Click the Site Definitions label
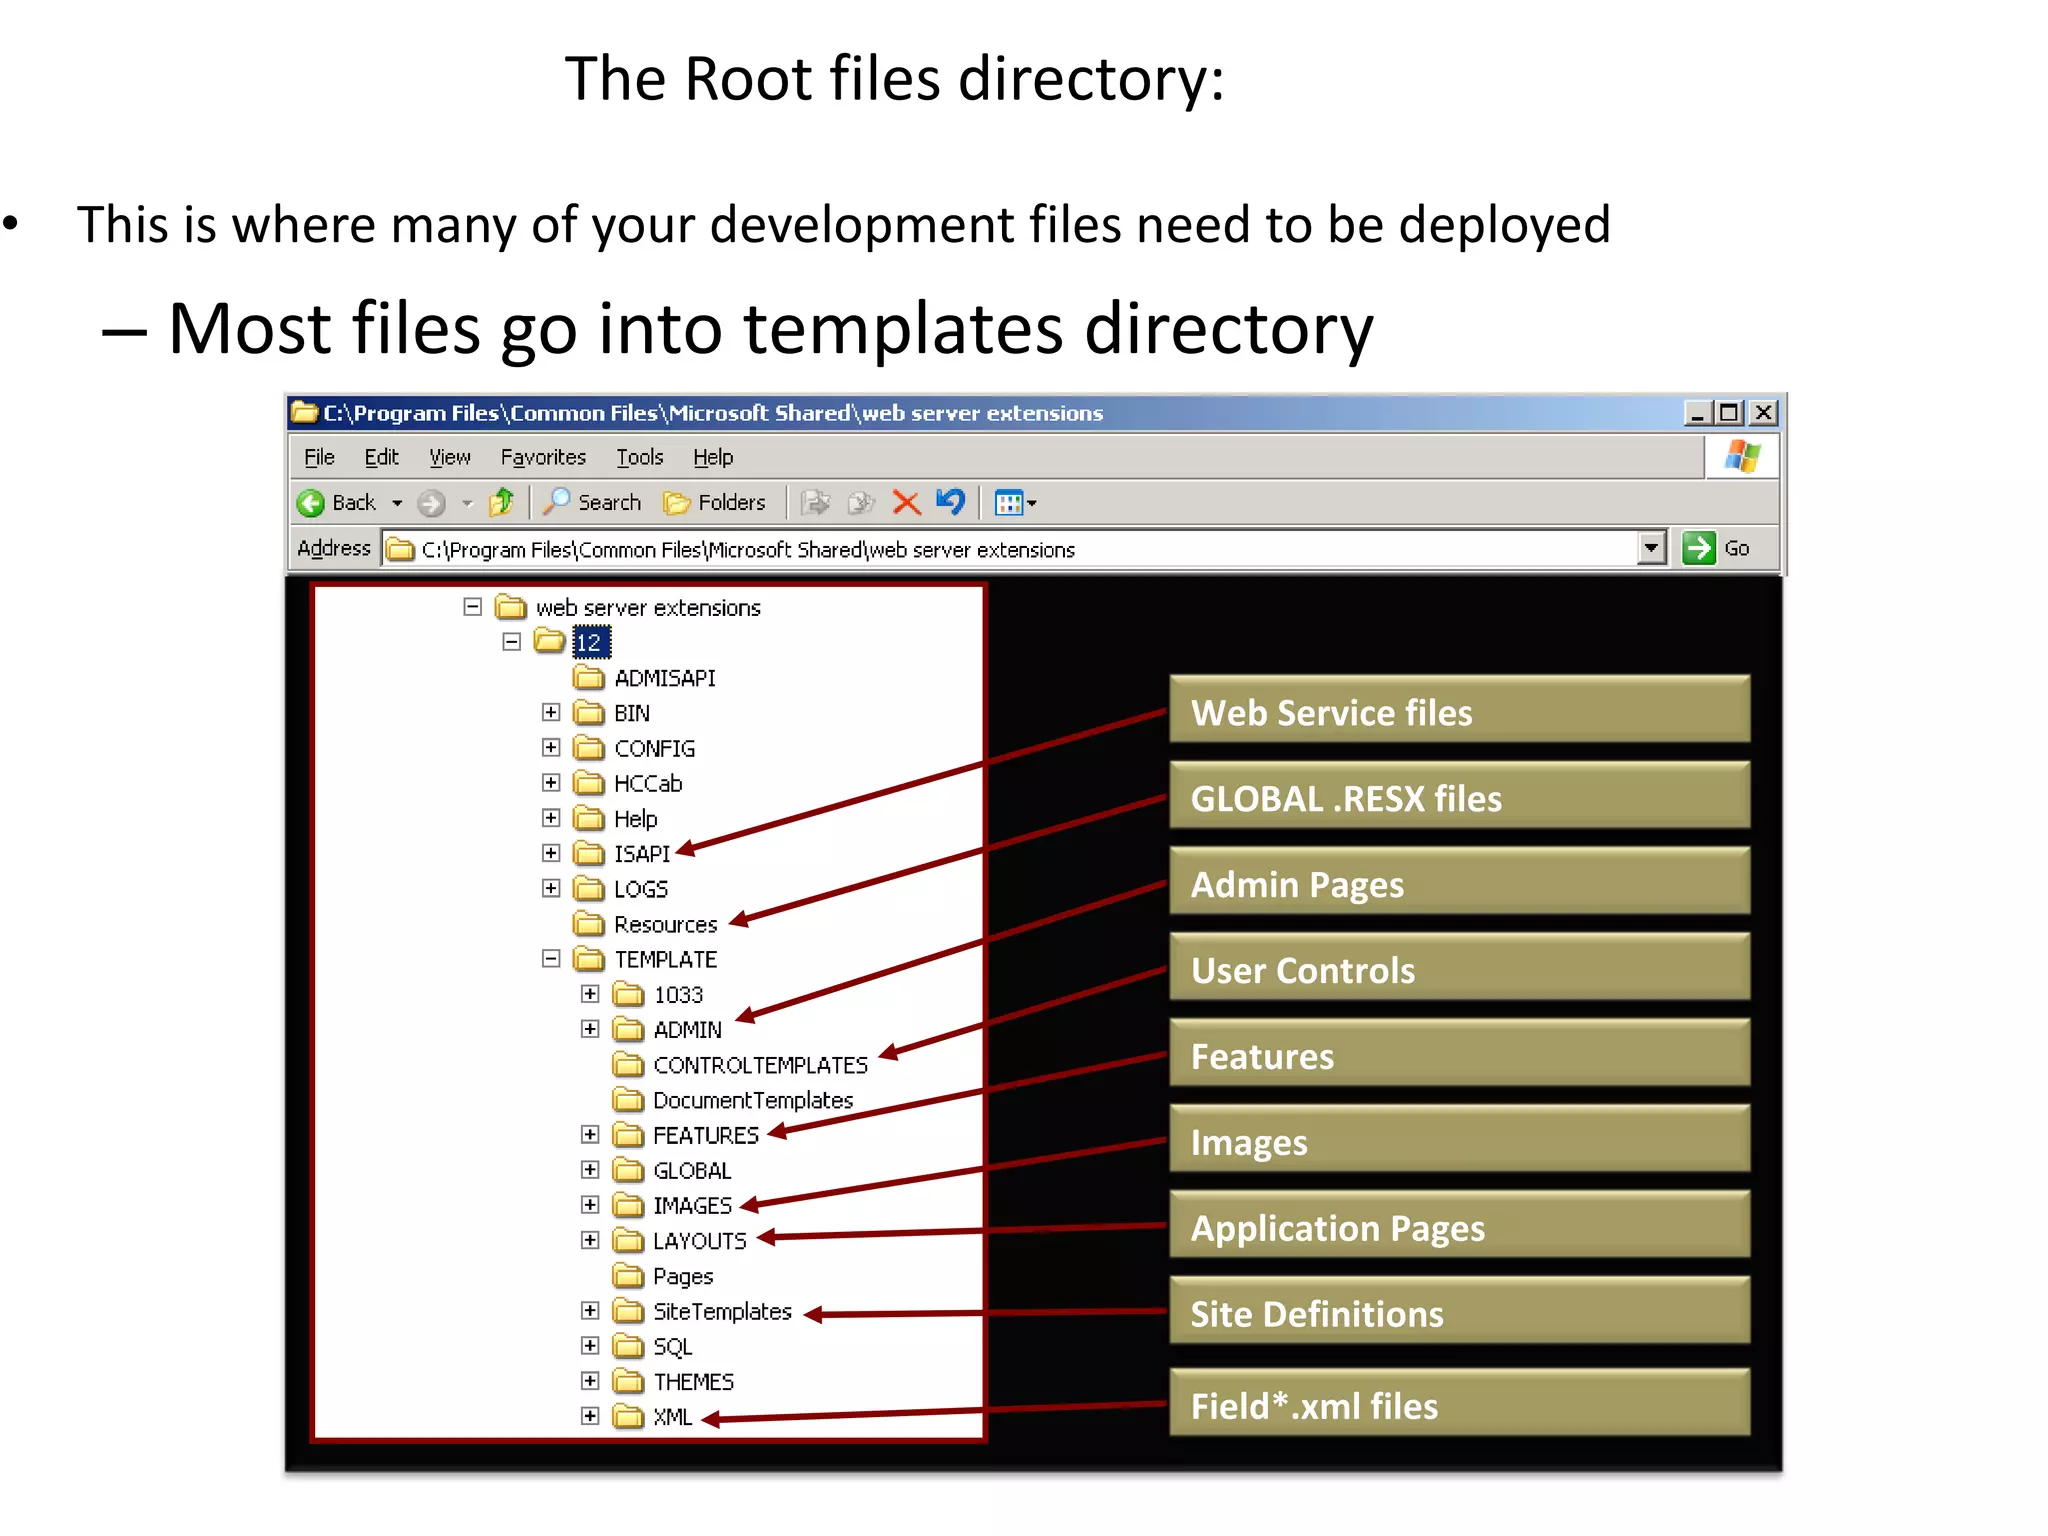The image size is (2048, 1536). (x=1459, y=1311)
